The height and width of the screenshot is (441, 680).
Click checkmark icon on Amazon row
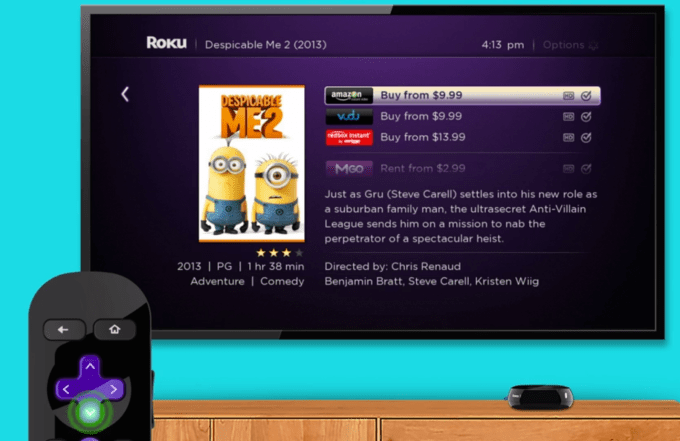586,95
